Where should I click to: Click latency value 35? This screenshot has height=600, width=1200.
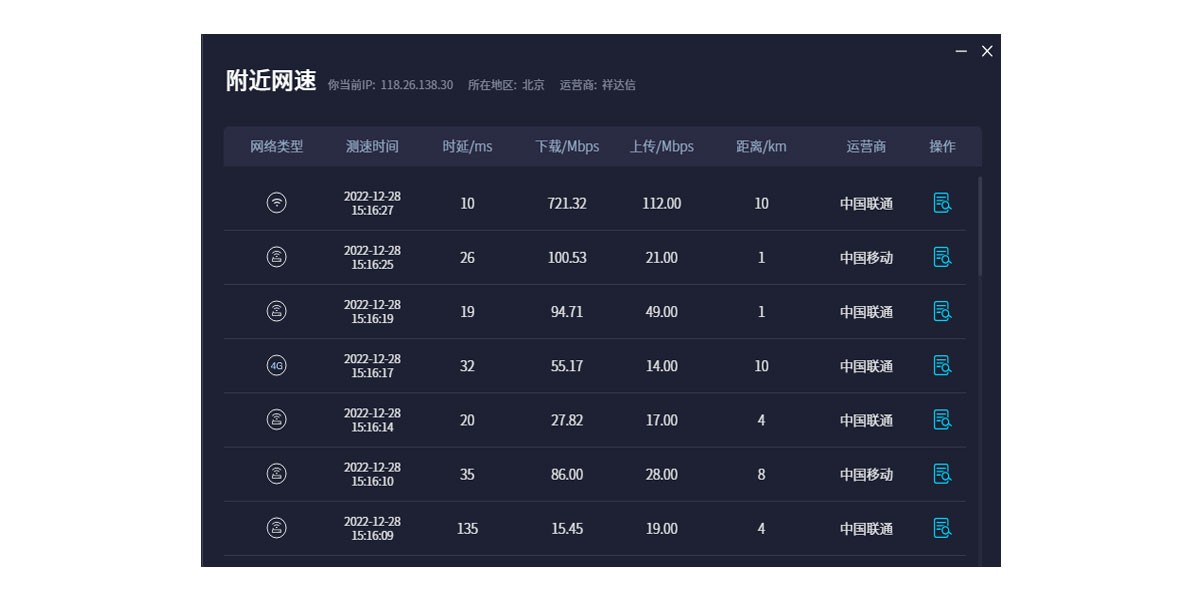(467, 473)
